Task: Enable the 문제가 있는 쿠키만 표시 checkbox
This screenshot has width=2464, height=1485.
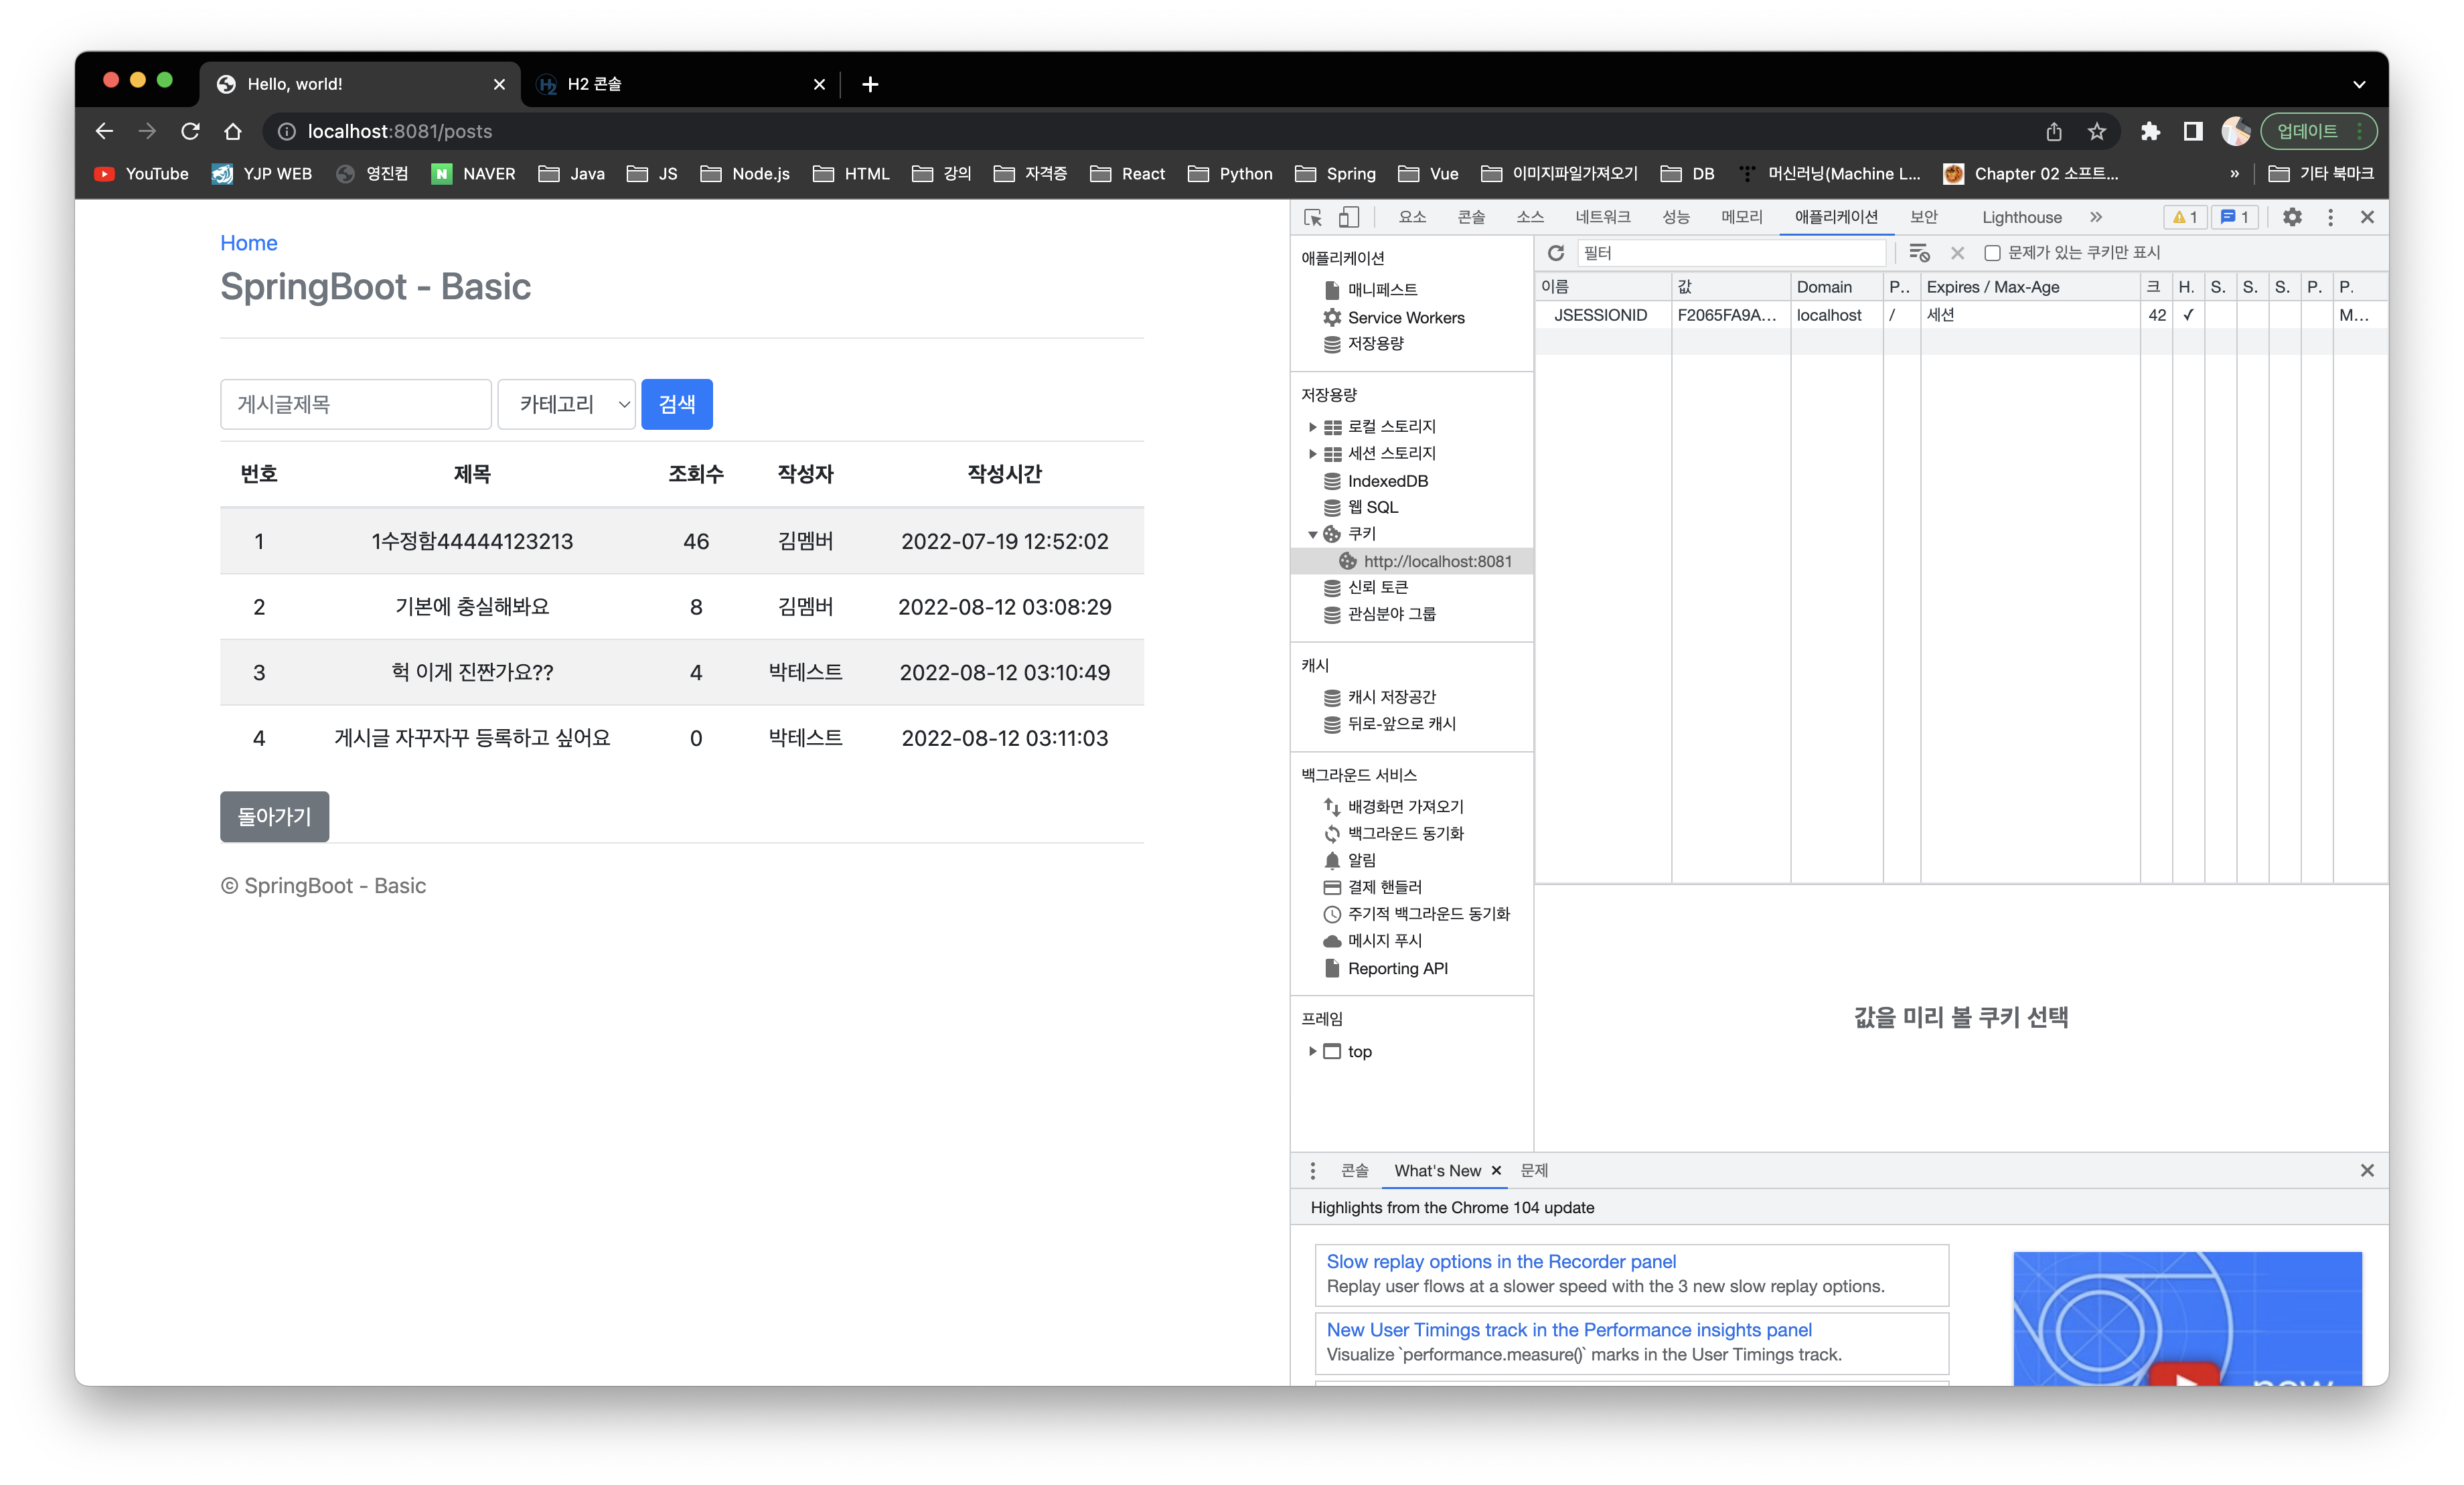Action: (1991, 253)
